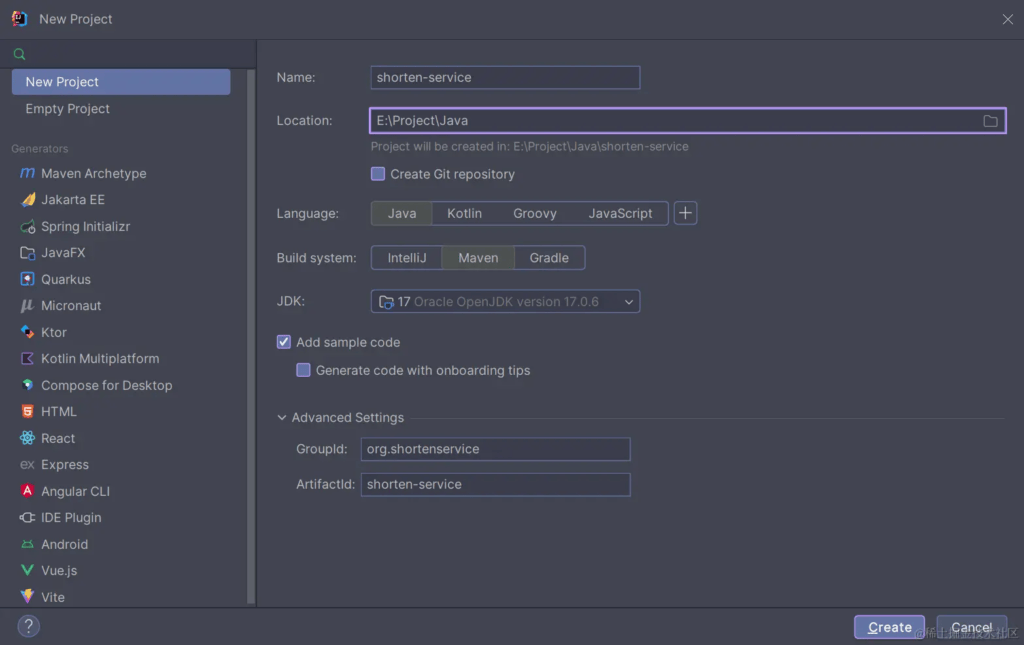Select the Quarkus generator icon

pyautogui.click(x=27, y=280)
